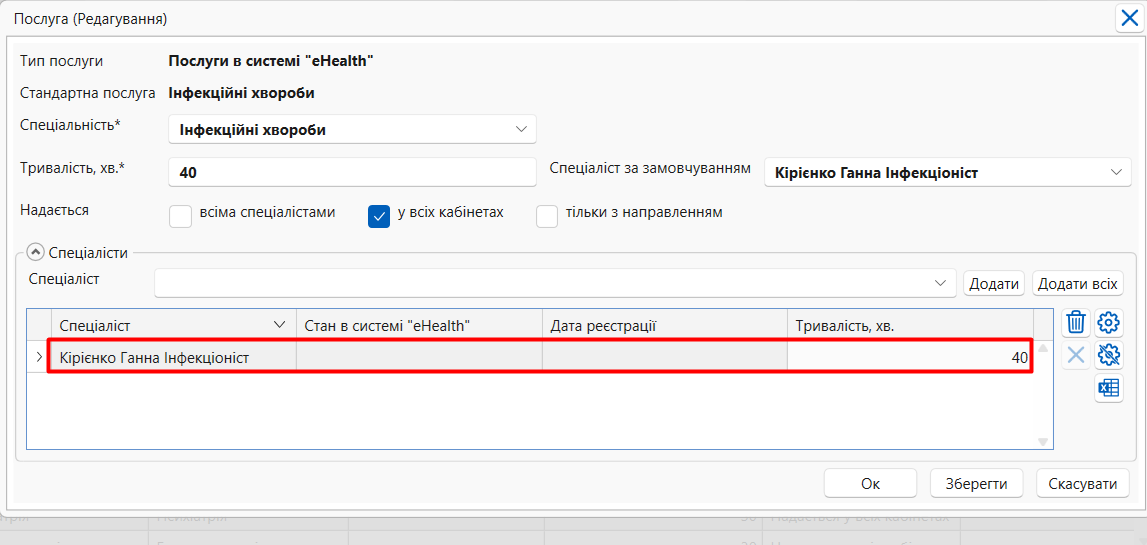
Task: Collapse the Спеціалісти section
Action: pyautogui.click(x=35, y=252)
